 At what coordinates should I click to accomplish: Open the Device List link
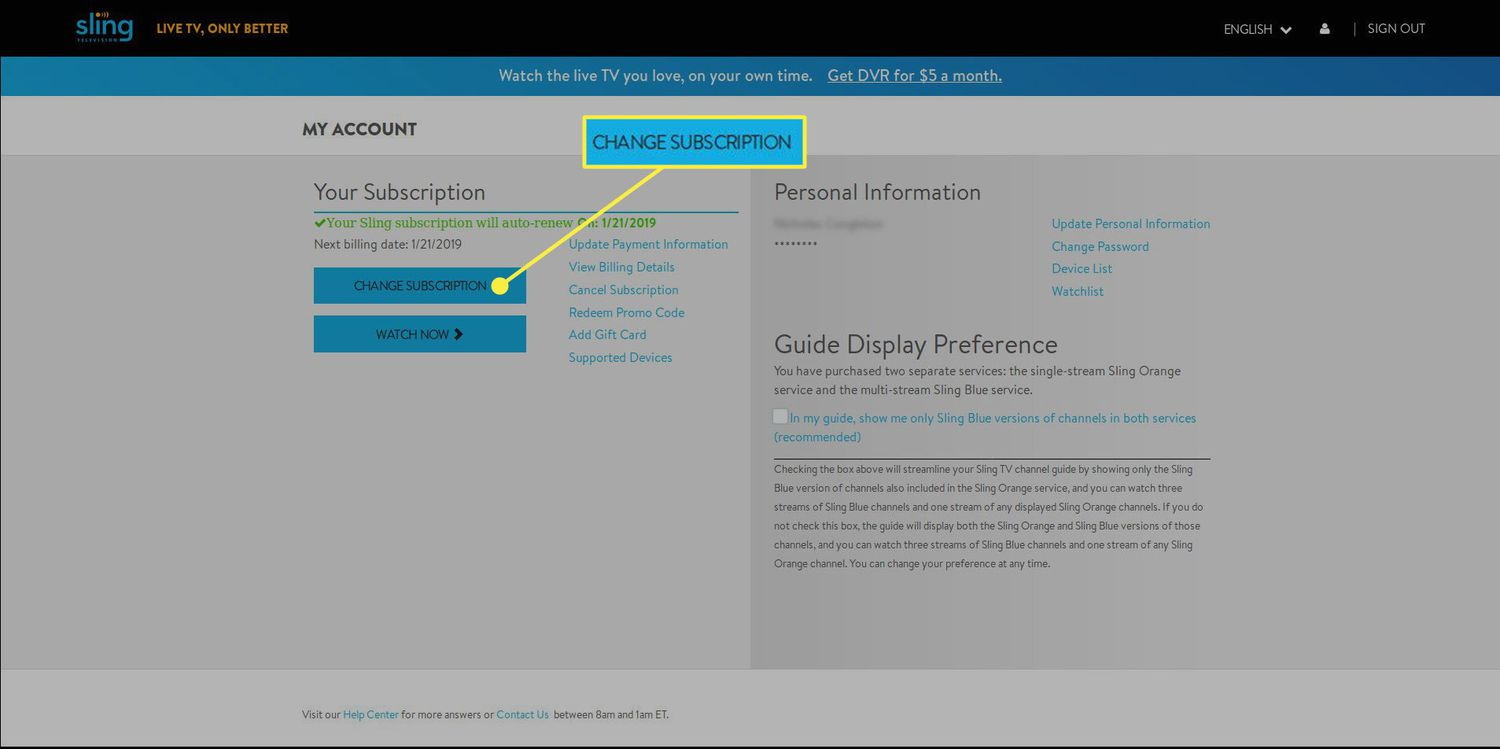click(x=1082, y=269)
